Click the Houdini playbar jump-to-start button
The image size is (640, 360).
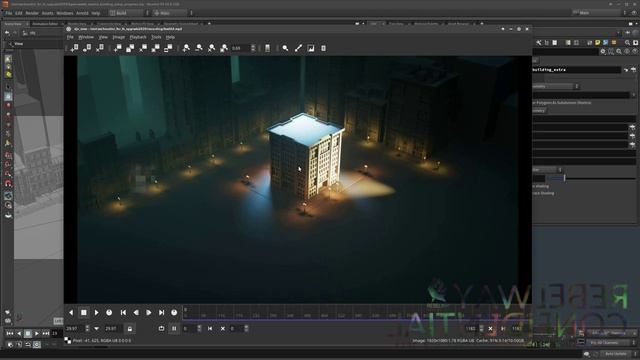10,333
